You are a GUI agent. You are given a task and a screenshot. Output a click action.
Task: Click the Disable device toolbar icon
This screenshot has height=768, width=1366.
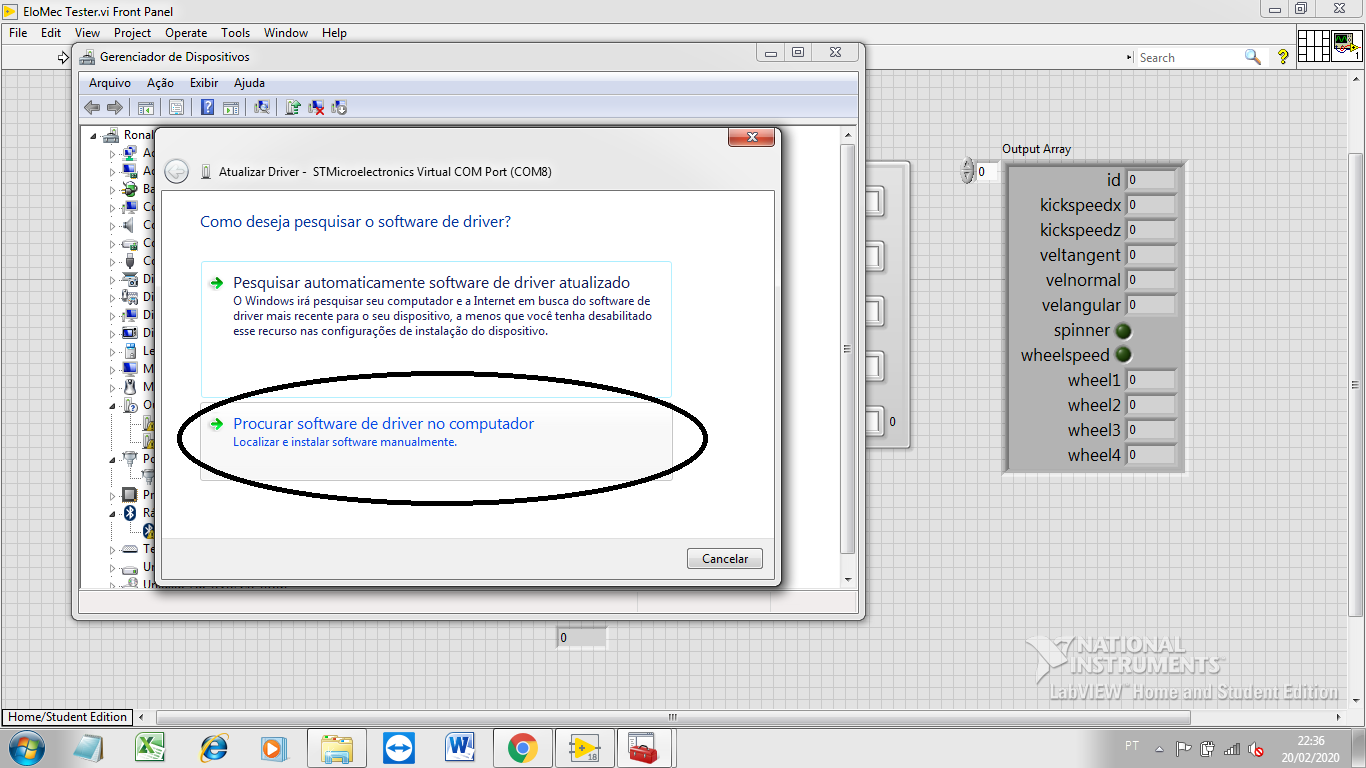click(339, 107)
